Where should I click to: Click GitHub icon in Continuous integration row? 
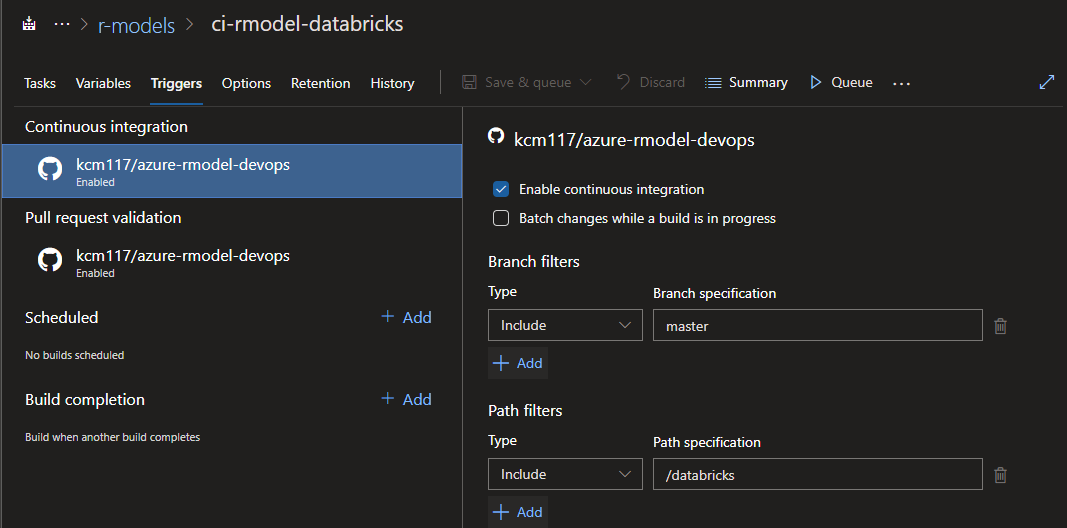tap(50, 169)
